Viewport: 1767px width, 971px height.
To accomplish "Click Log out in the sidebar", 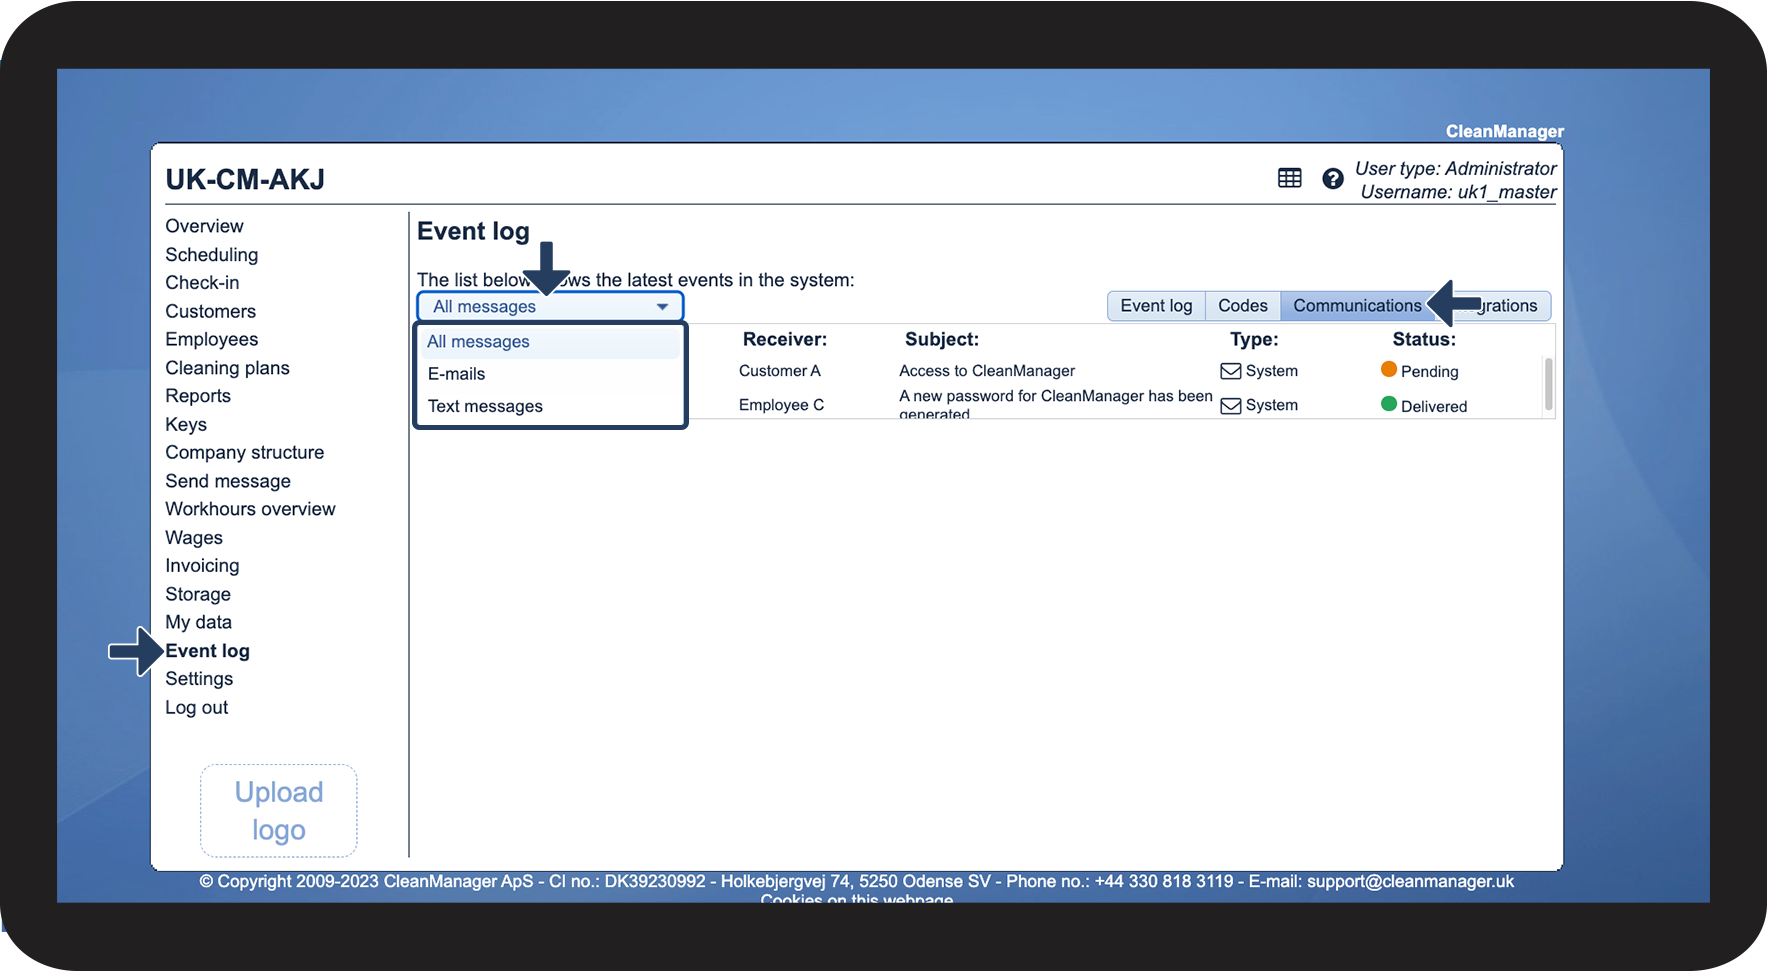I will pos(197,708).
